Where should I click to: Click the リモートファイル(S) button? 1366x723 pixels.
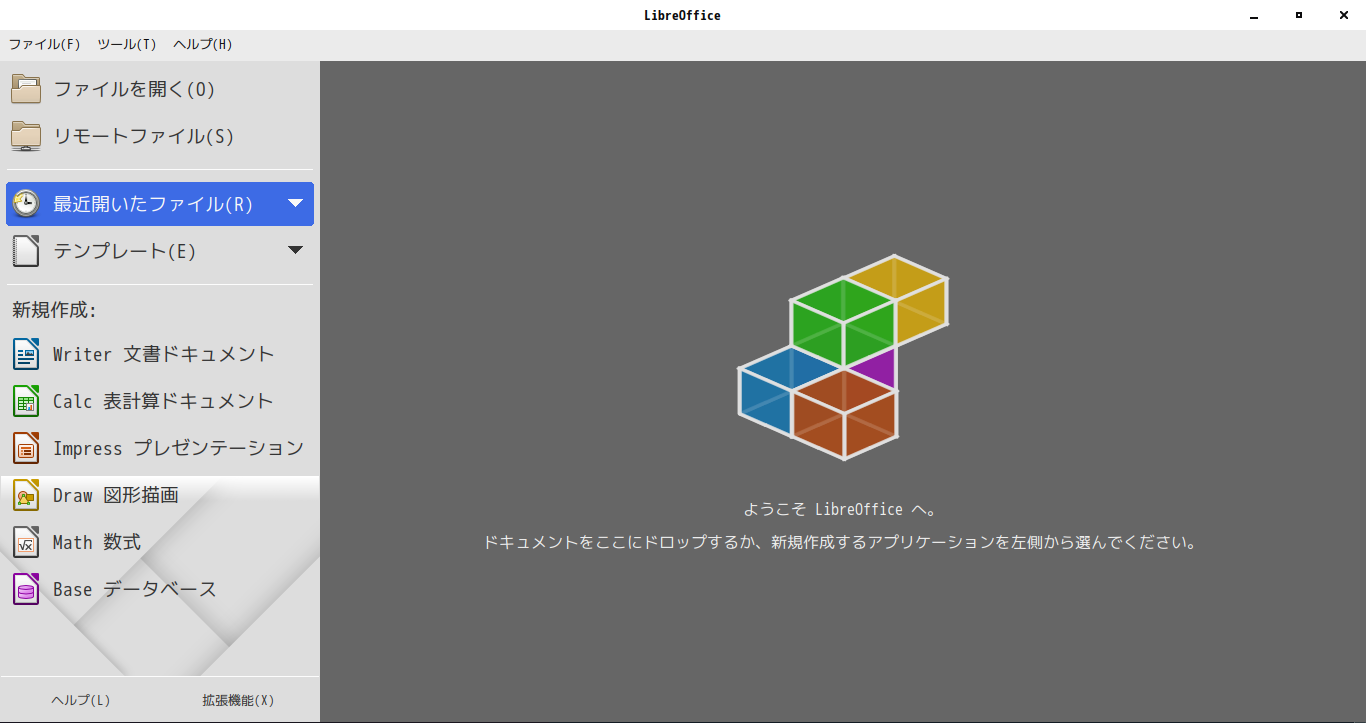[x=160, y=136]
